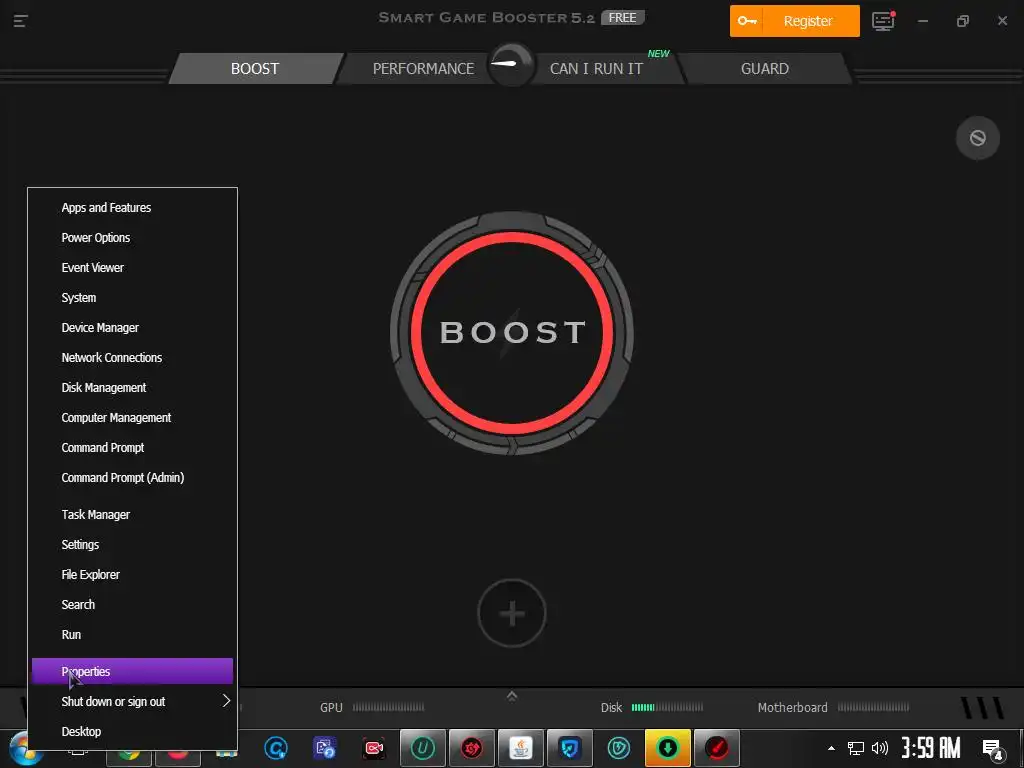
Task: Open the red screen recorder taskbar icon
Action: [x=374, y=748]
